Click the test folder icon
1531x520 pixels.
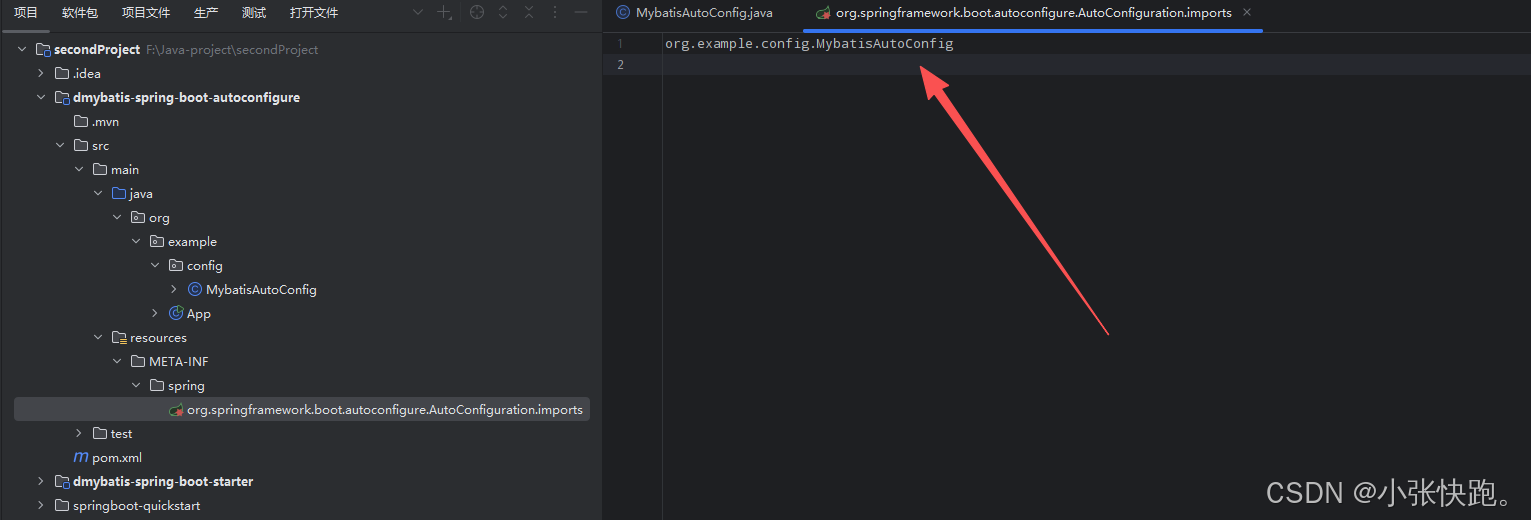click(99, 433)
